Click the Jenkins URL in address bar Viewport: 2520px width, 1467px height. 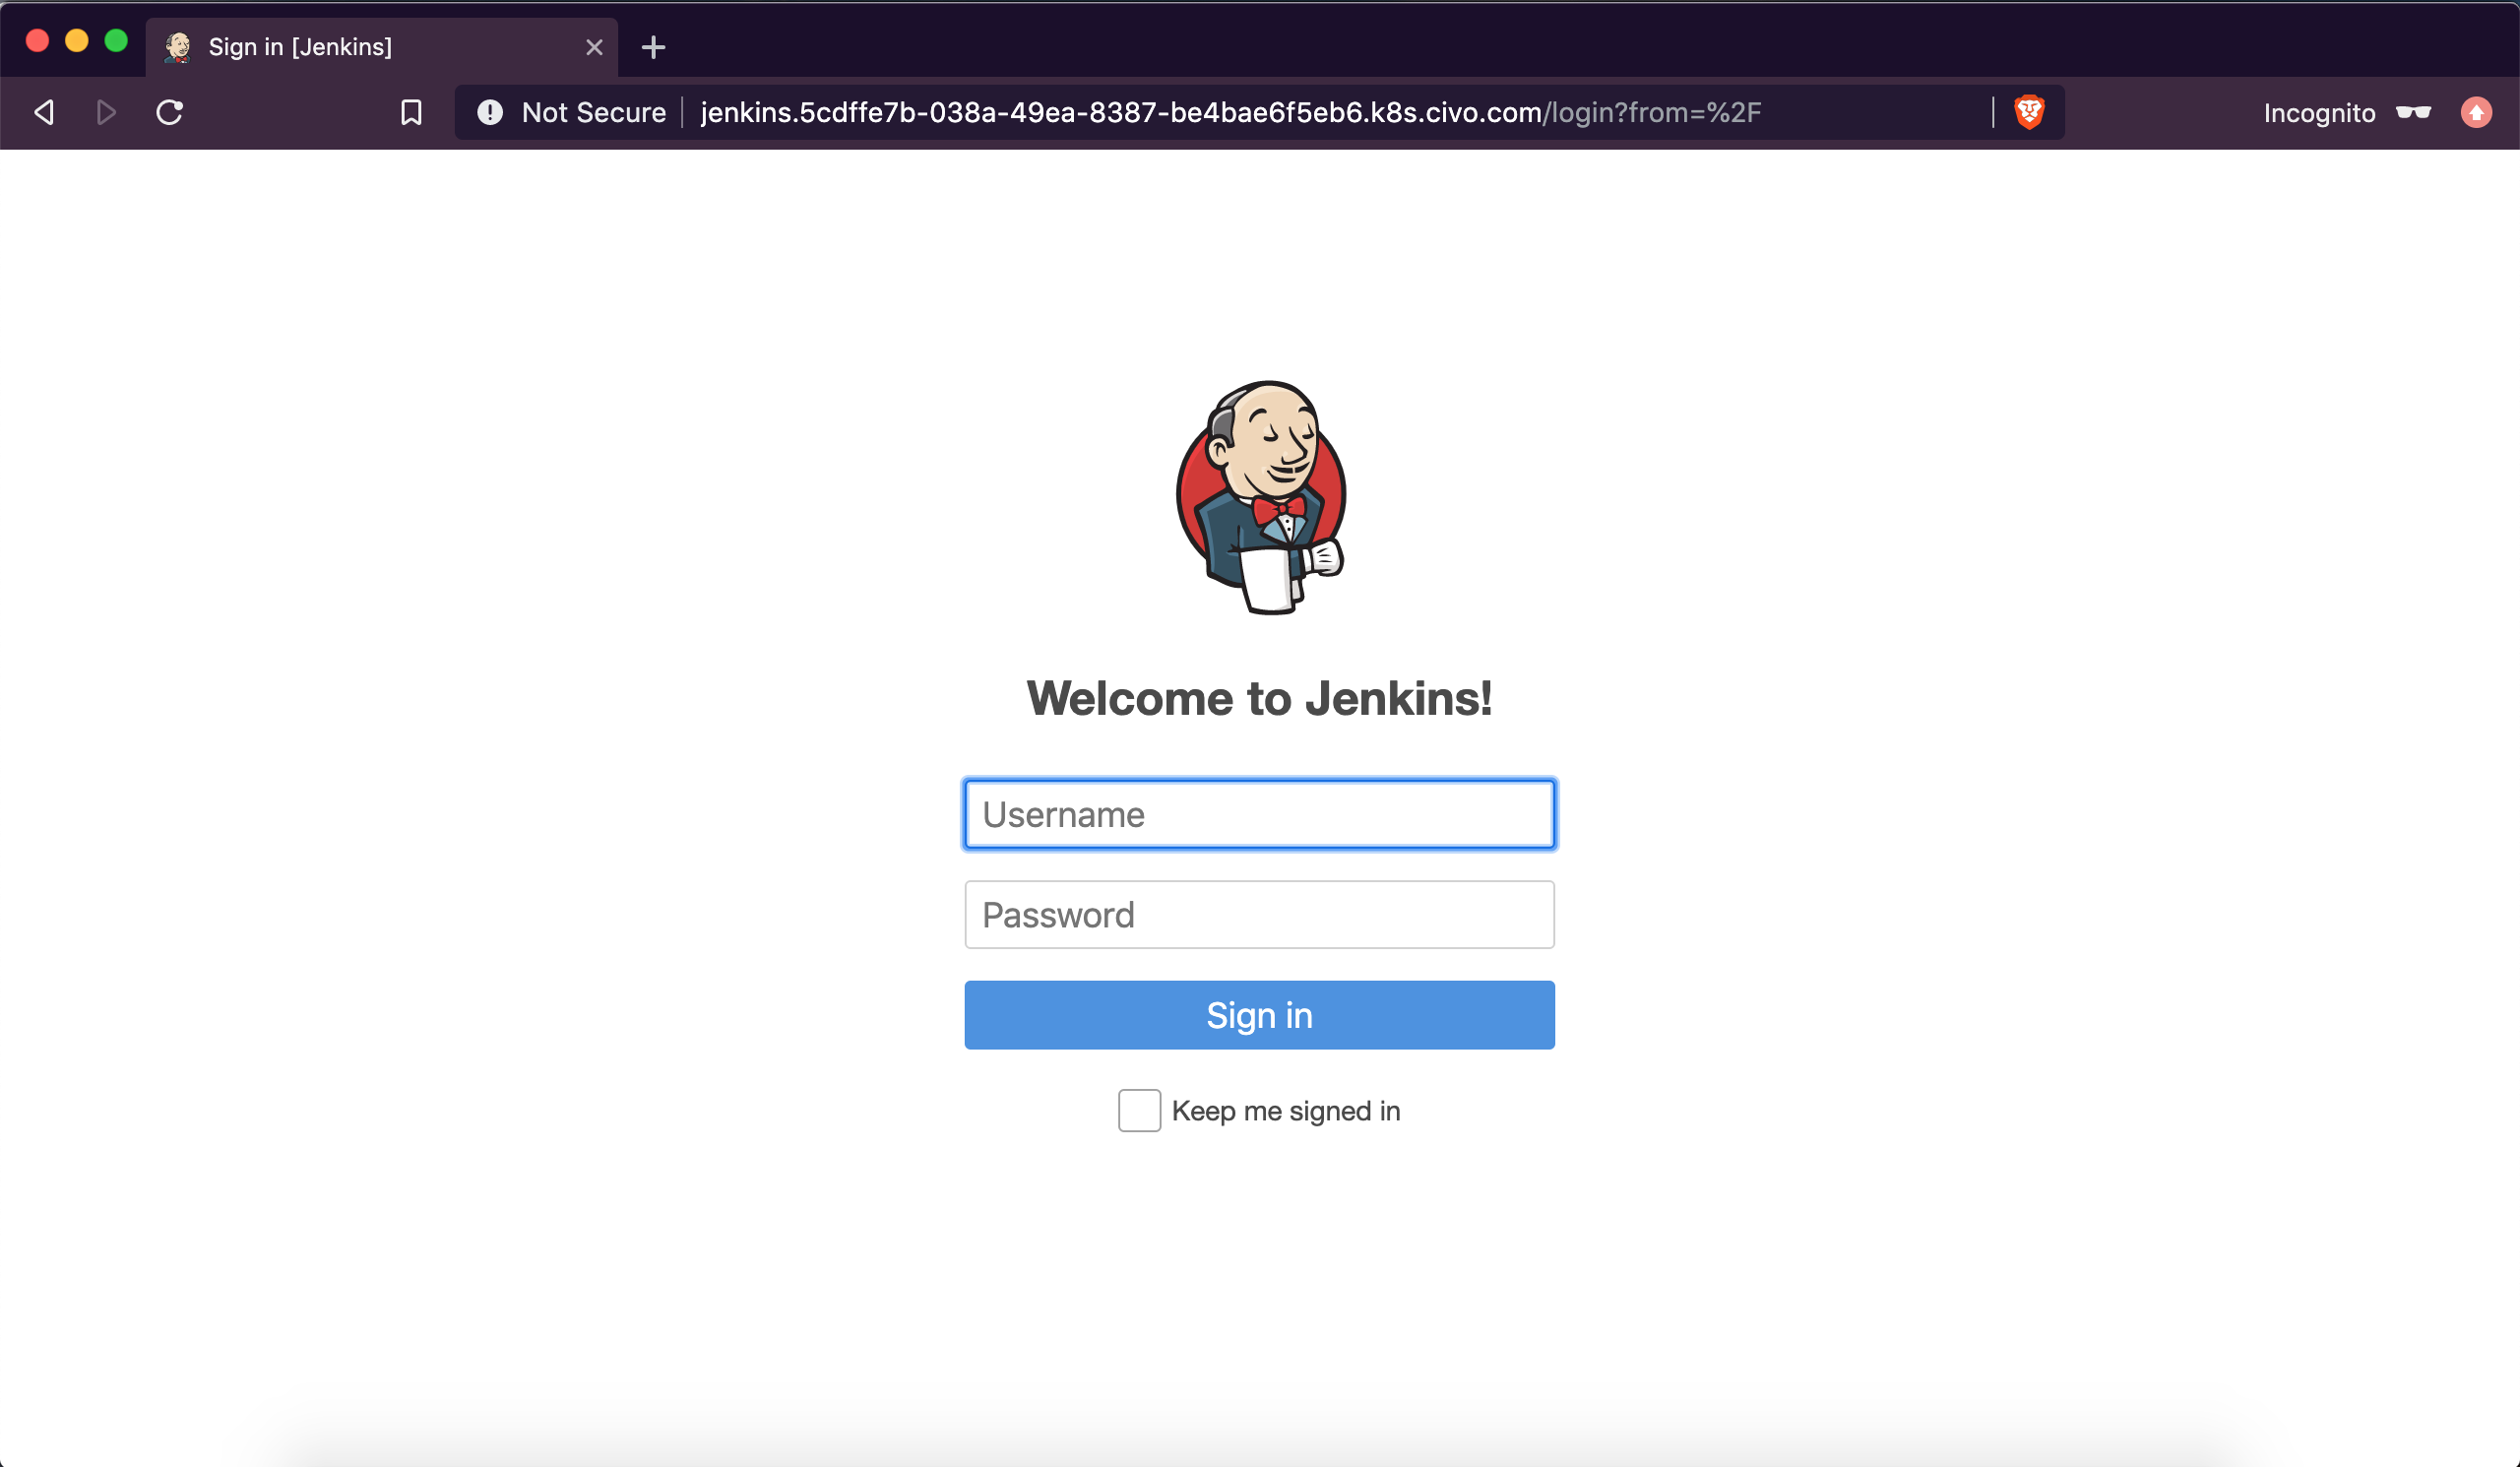(x=1230, y=112)
